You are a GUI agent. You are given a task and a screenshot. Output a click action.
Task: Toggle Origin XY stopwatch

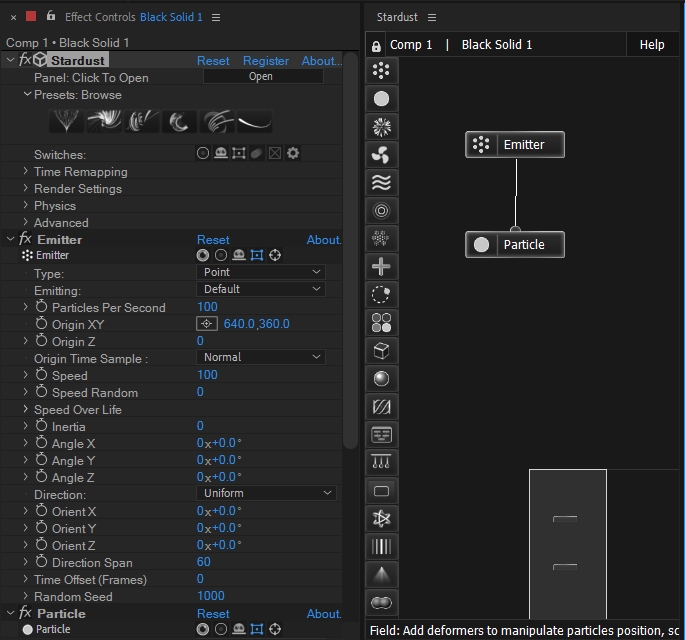click(x=42, y=324)
